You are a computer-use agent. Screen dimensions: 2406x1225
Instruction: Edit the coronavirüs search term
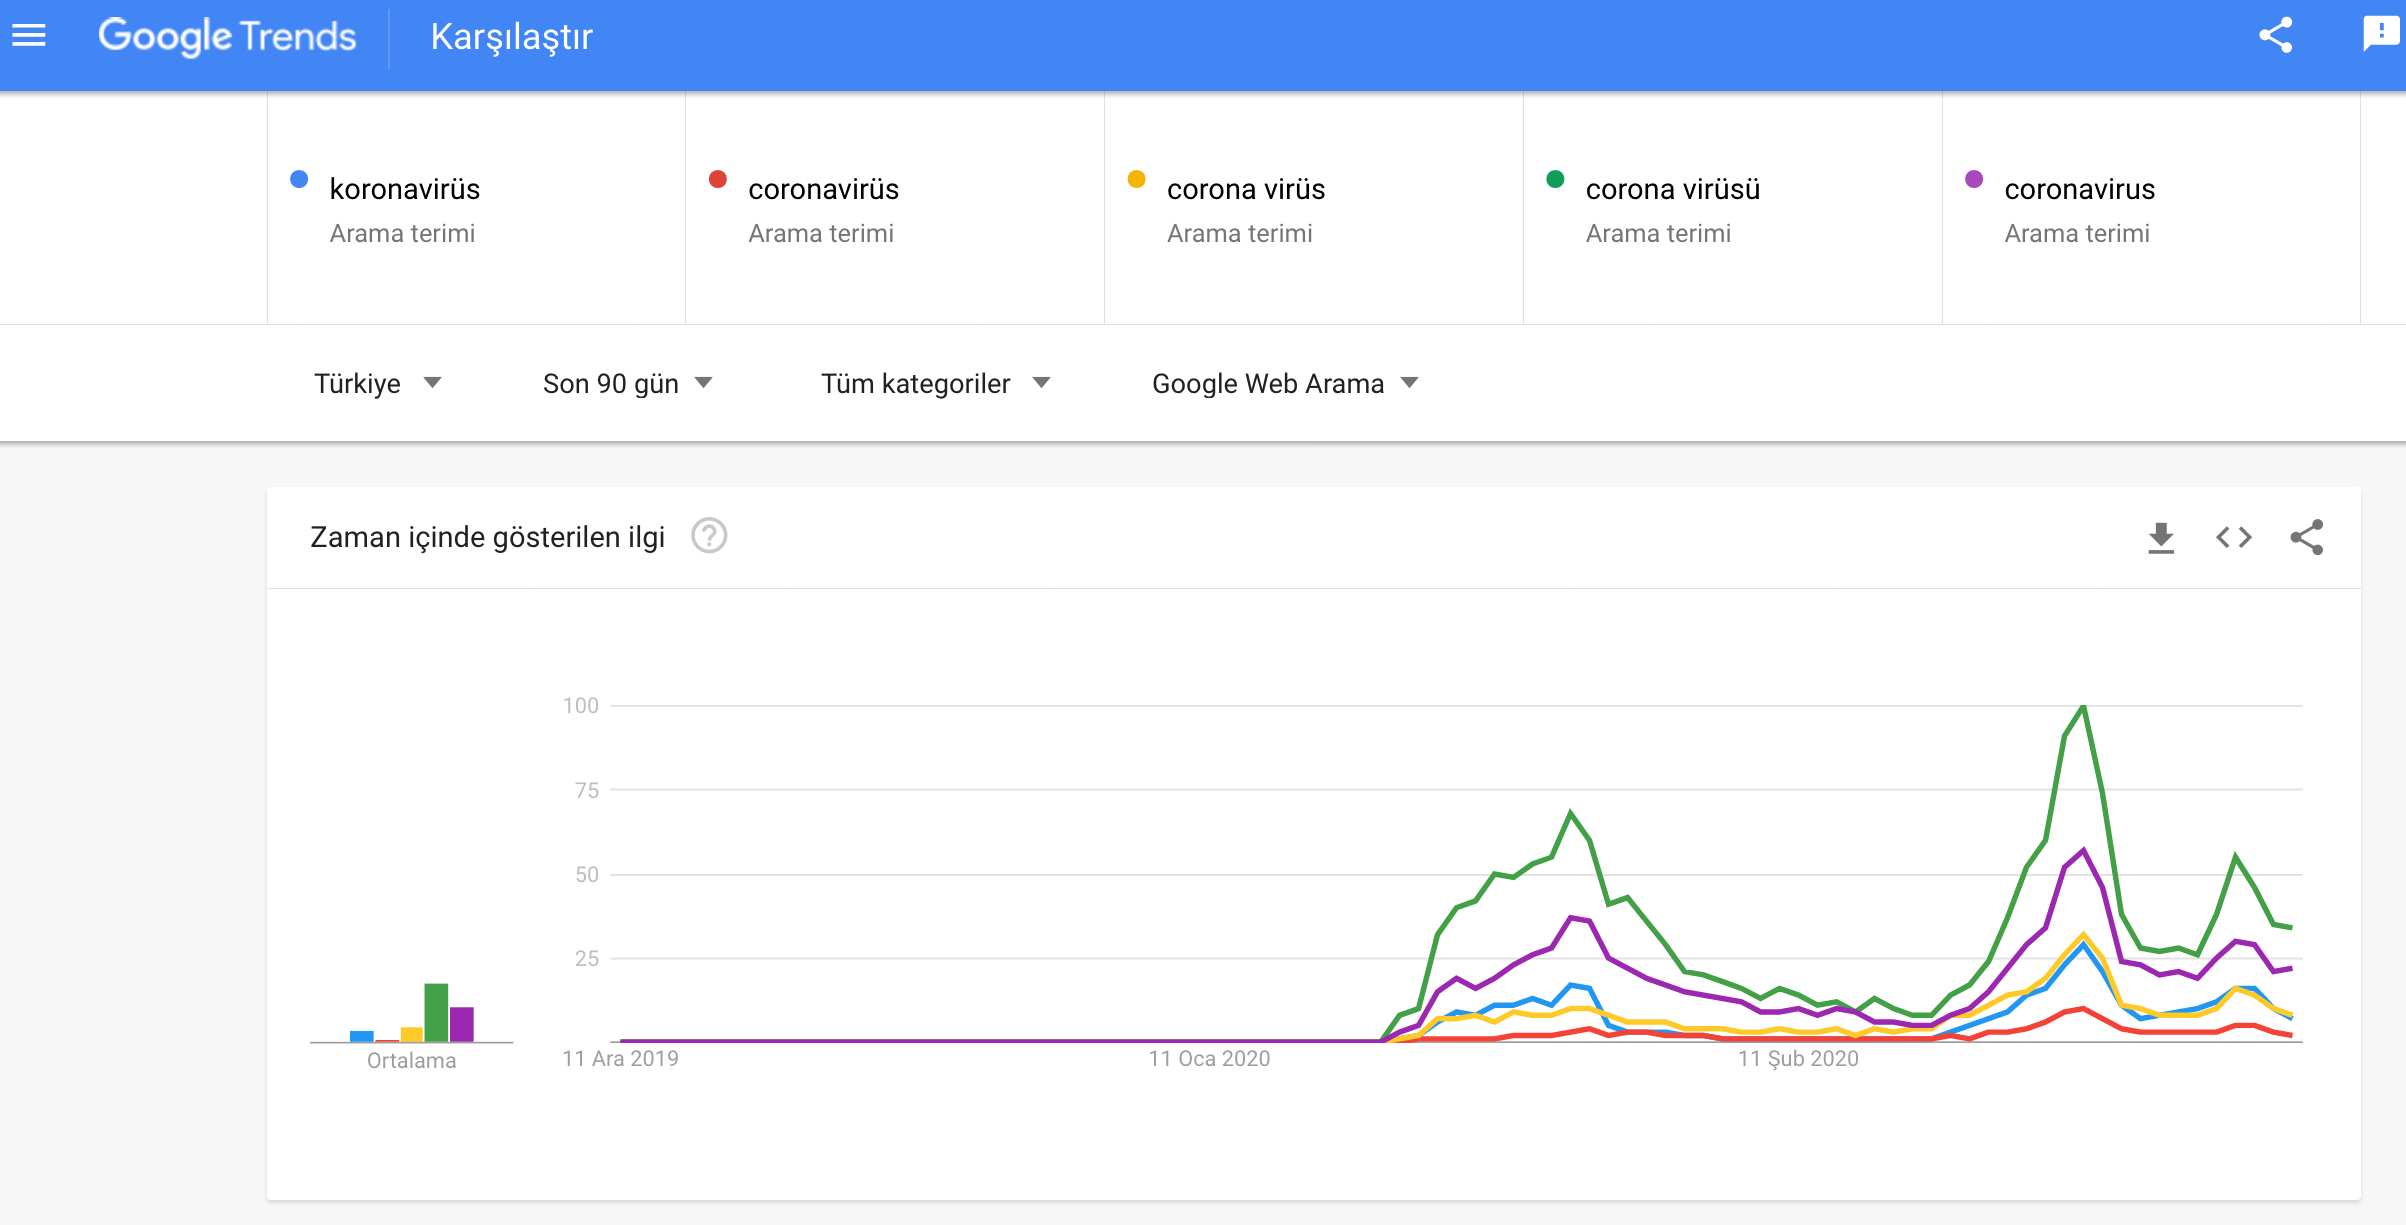click(823, 190)
